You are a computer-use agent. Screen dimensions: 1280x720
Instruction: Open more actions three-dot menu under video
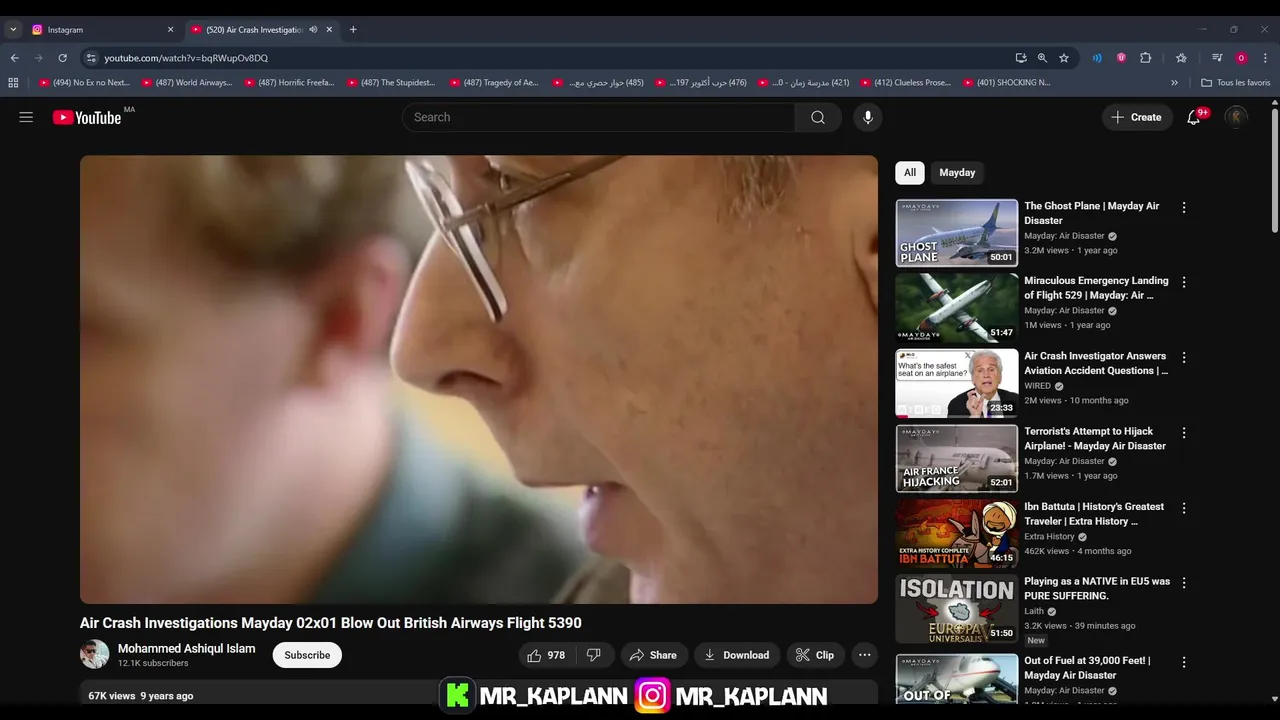pos(865,655)
